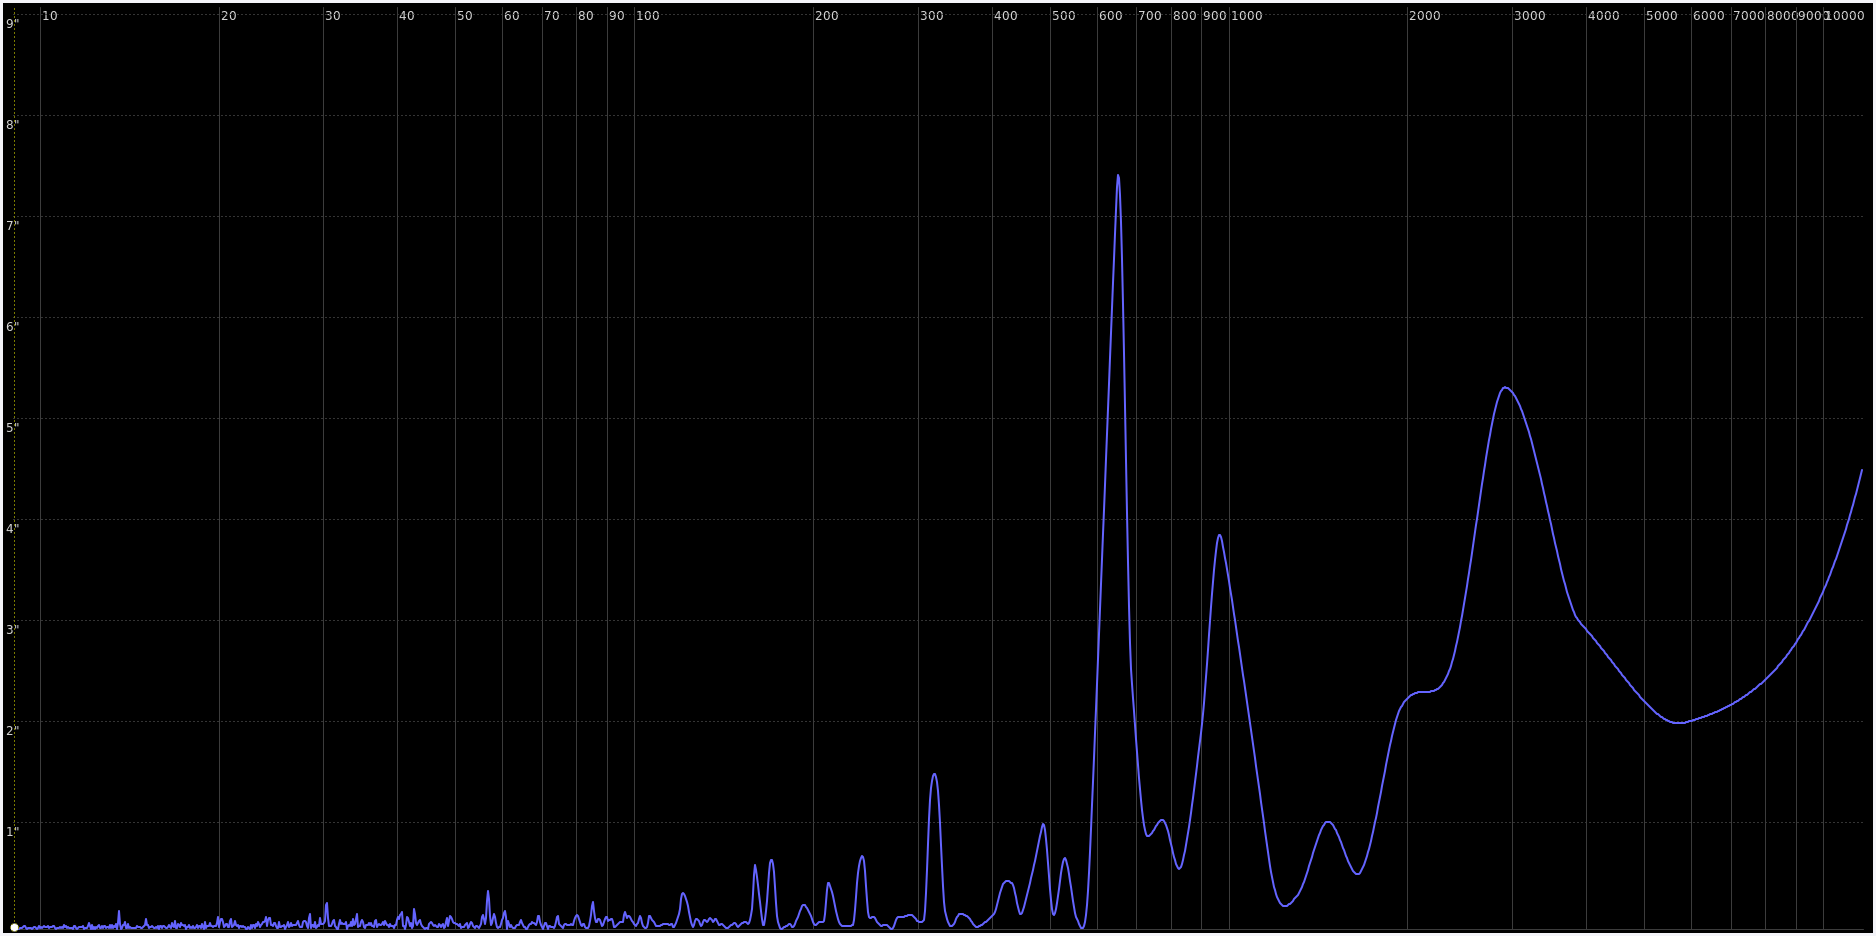Select the "300" frequency axis label
The width and height of the screenshot is (1876, 936).
(x=932, y=16)
